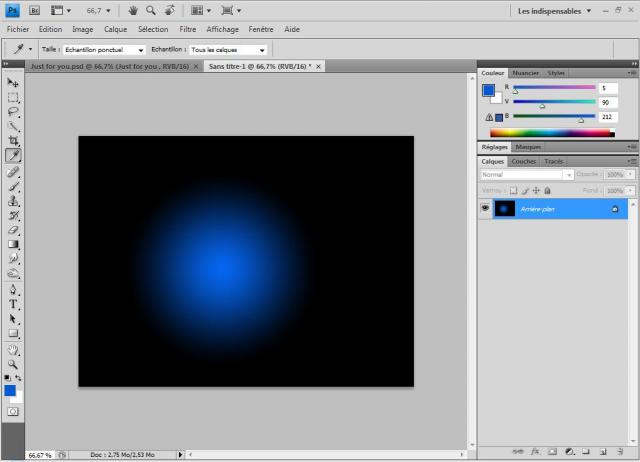Open the Filtre menu
The height and width of the screenshot is (462, 640).
tap(188, 29)
